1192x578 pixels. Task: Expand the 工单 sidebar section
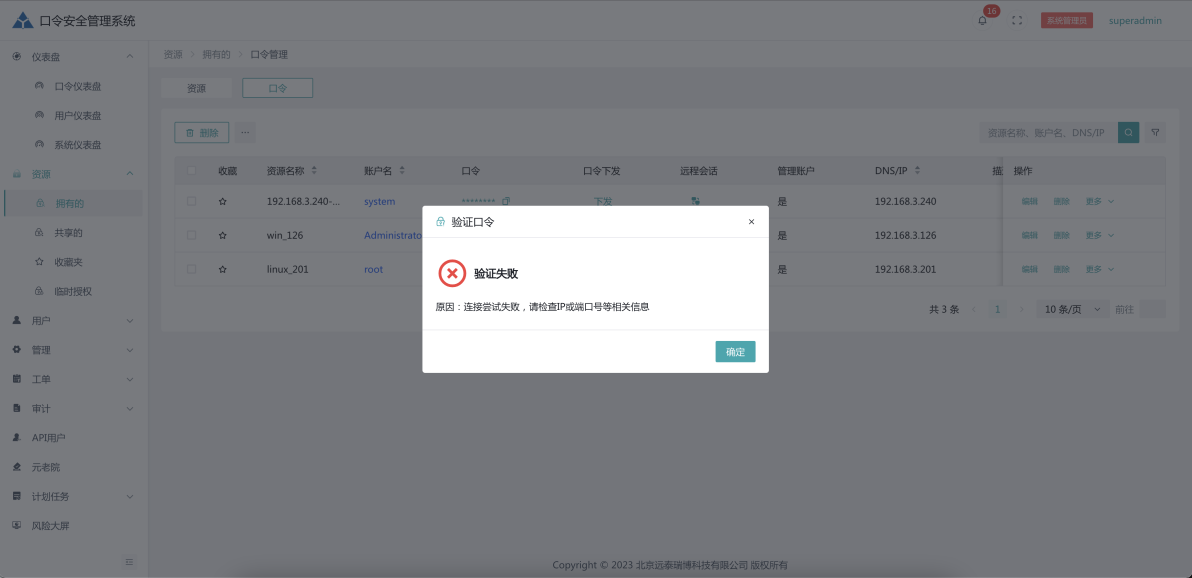[71, 379]
